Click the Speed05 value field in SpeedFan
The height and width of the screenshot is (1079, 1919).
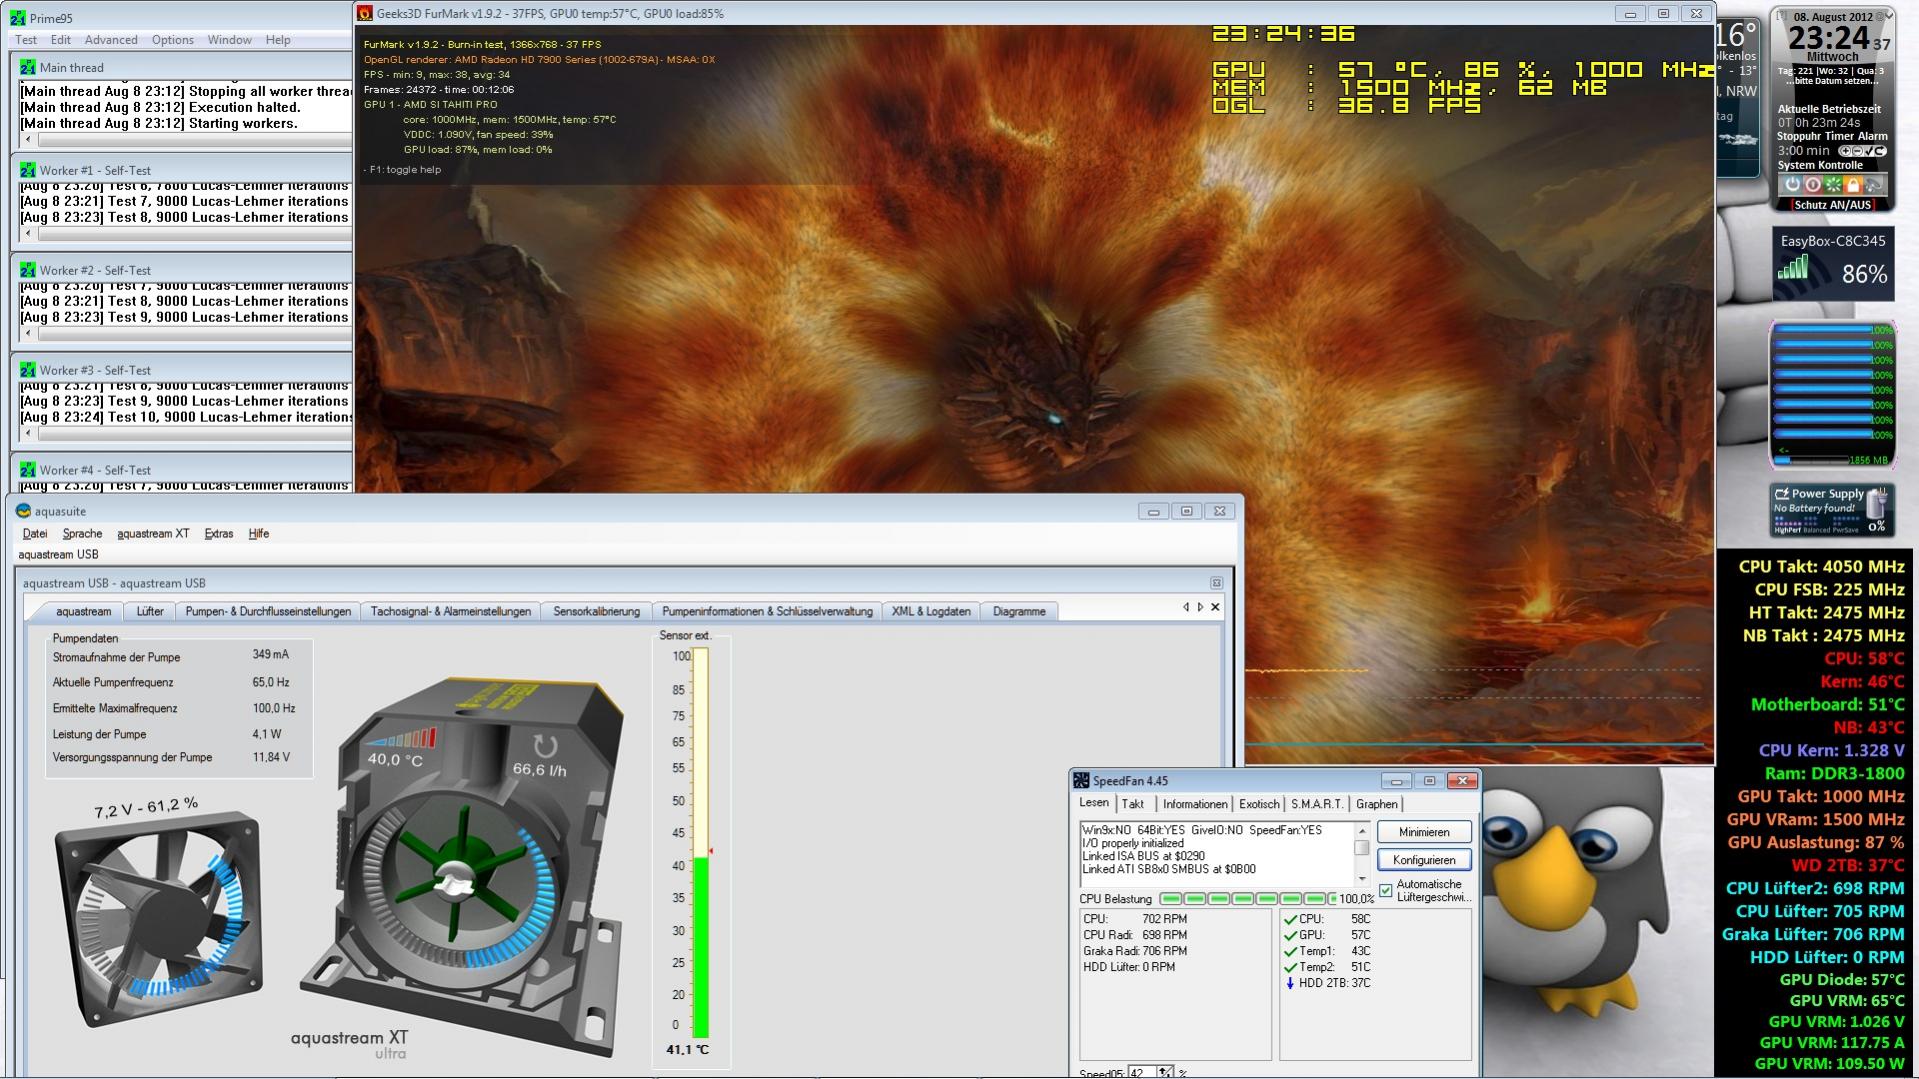pos(1143,1073)
